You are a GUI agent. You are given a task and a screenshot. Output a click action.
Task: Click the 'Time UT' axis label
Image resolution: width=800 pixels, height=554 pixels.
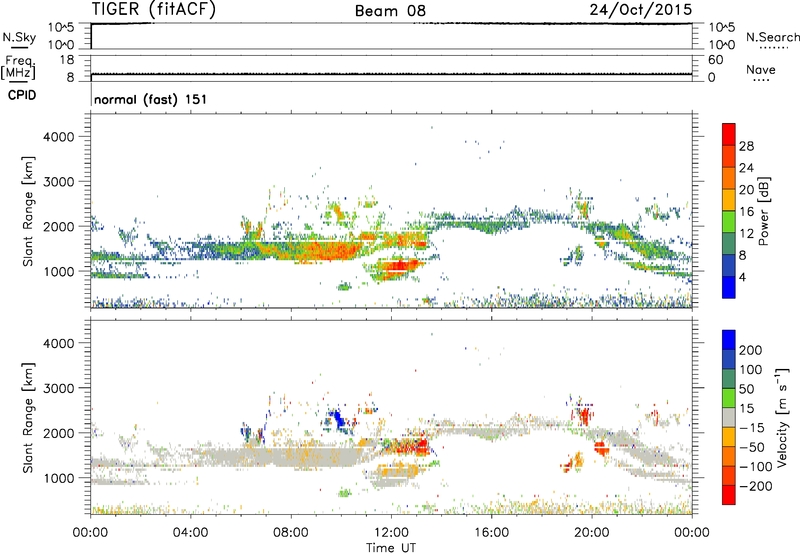(x=391, y=548)
